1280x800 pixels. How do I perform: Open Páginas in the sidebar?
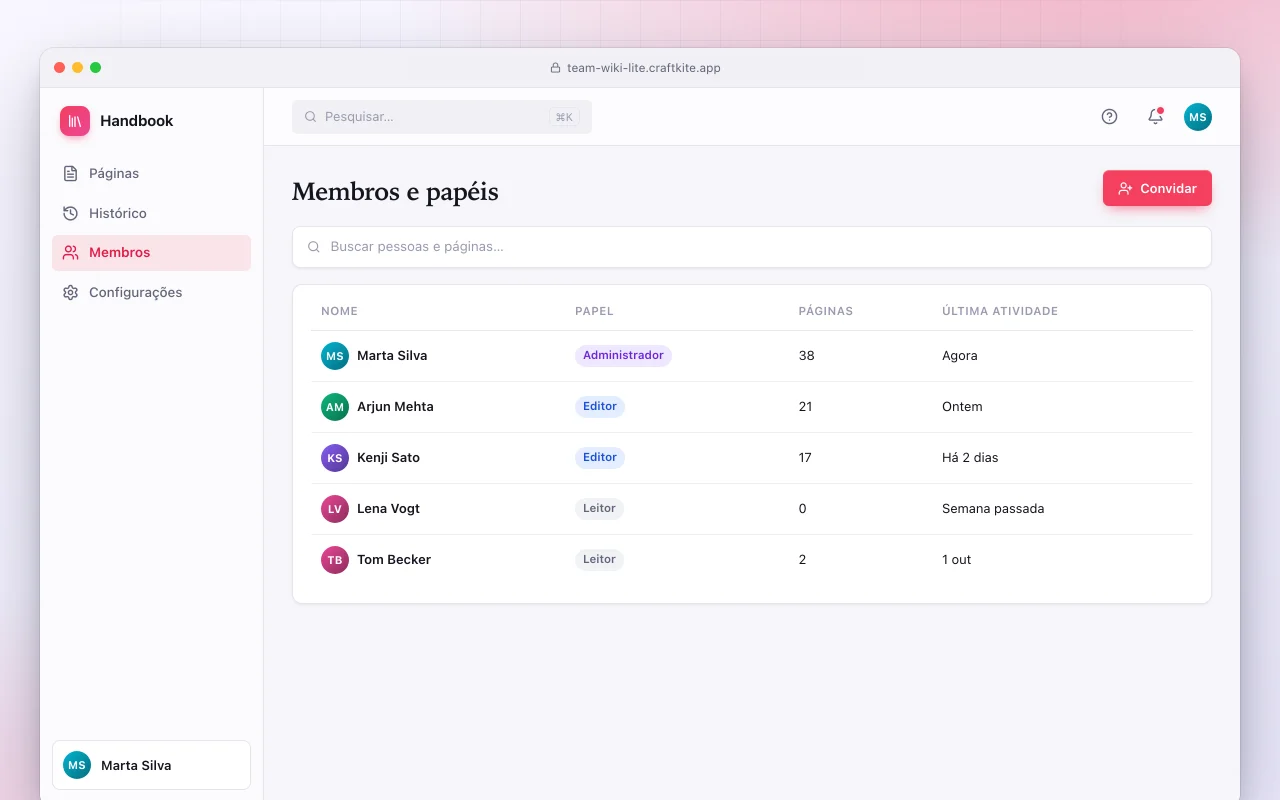[151, 174]
